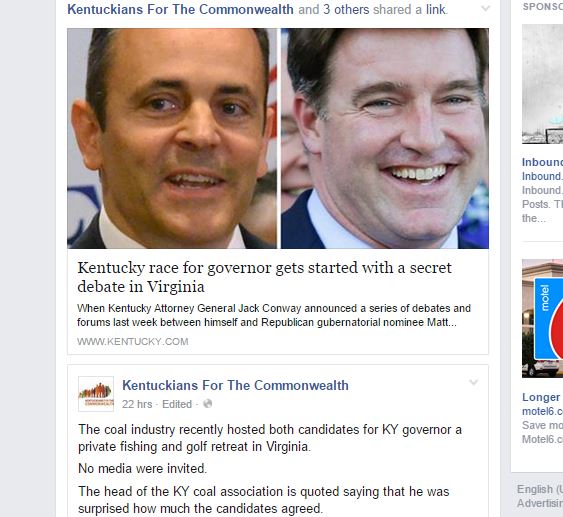Click the public globe privacy icon
This screenshot has width=563, height=517.
click(x=208, y=404)
